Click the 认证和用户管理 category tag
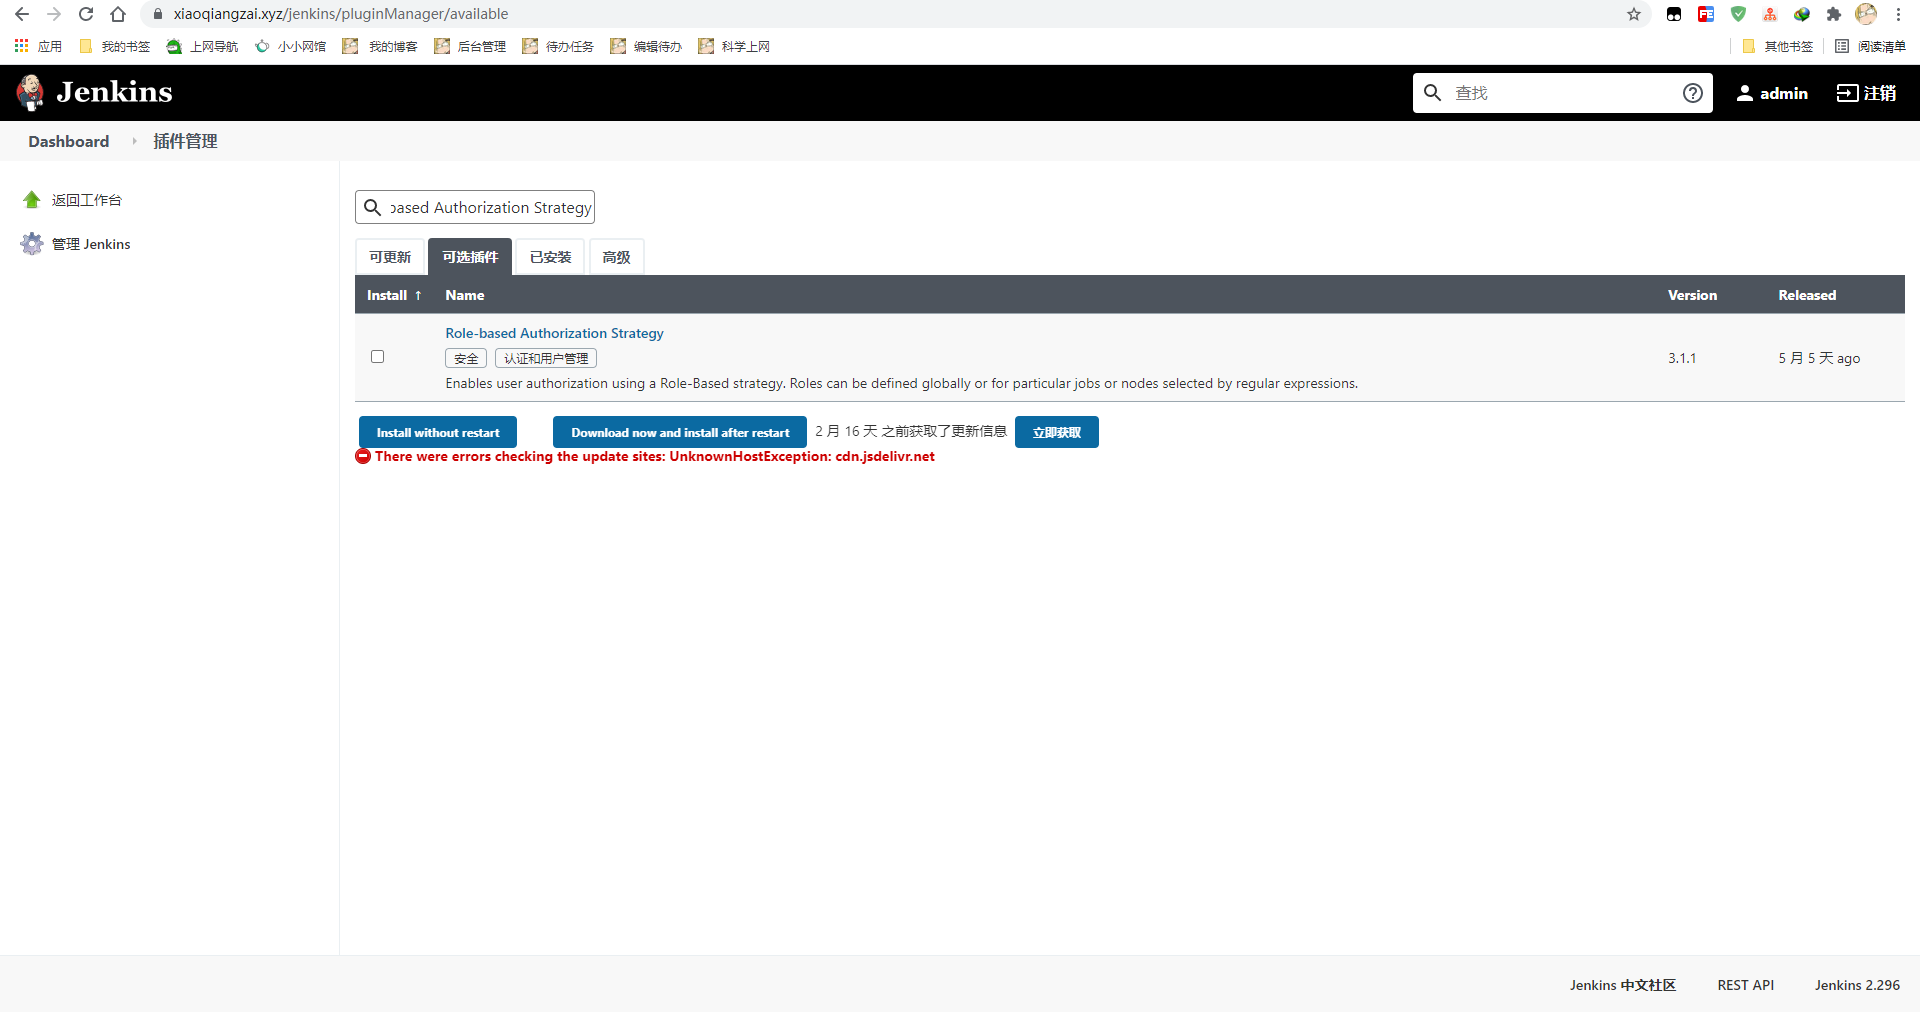The height and width of the screenshot is (1012, 1920). (x=546, y=358)
